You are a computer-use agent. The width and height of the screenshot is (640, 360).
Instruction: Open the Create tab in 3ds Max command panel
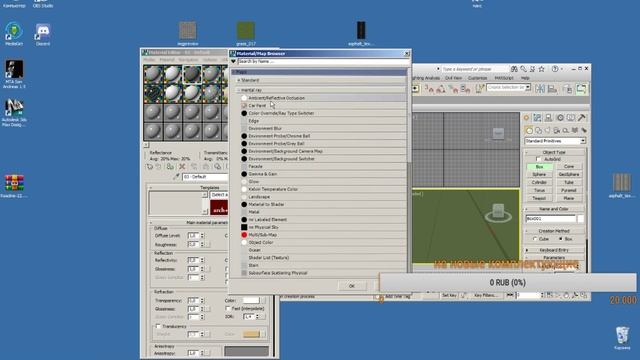[x=526, y=118]
